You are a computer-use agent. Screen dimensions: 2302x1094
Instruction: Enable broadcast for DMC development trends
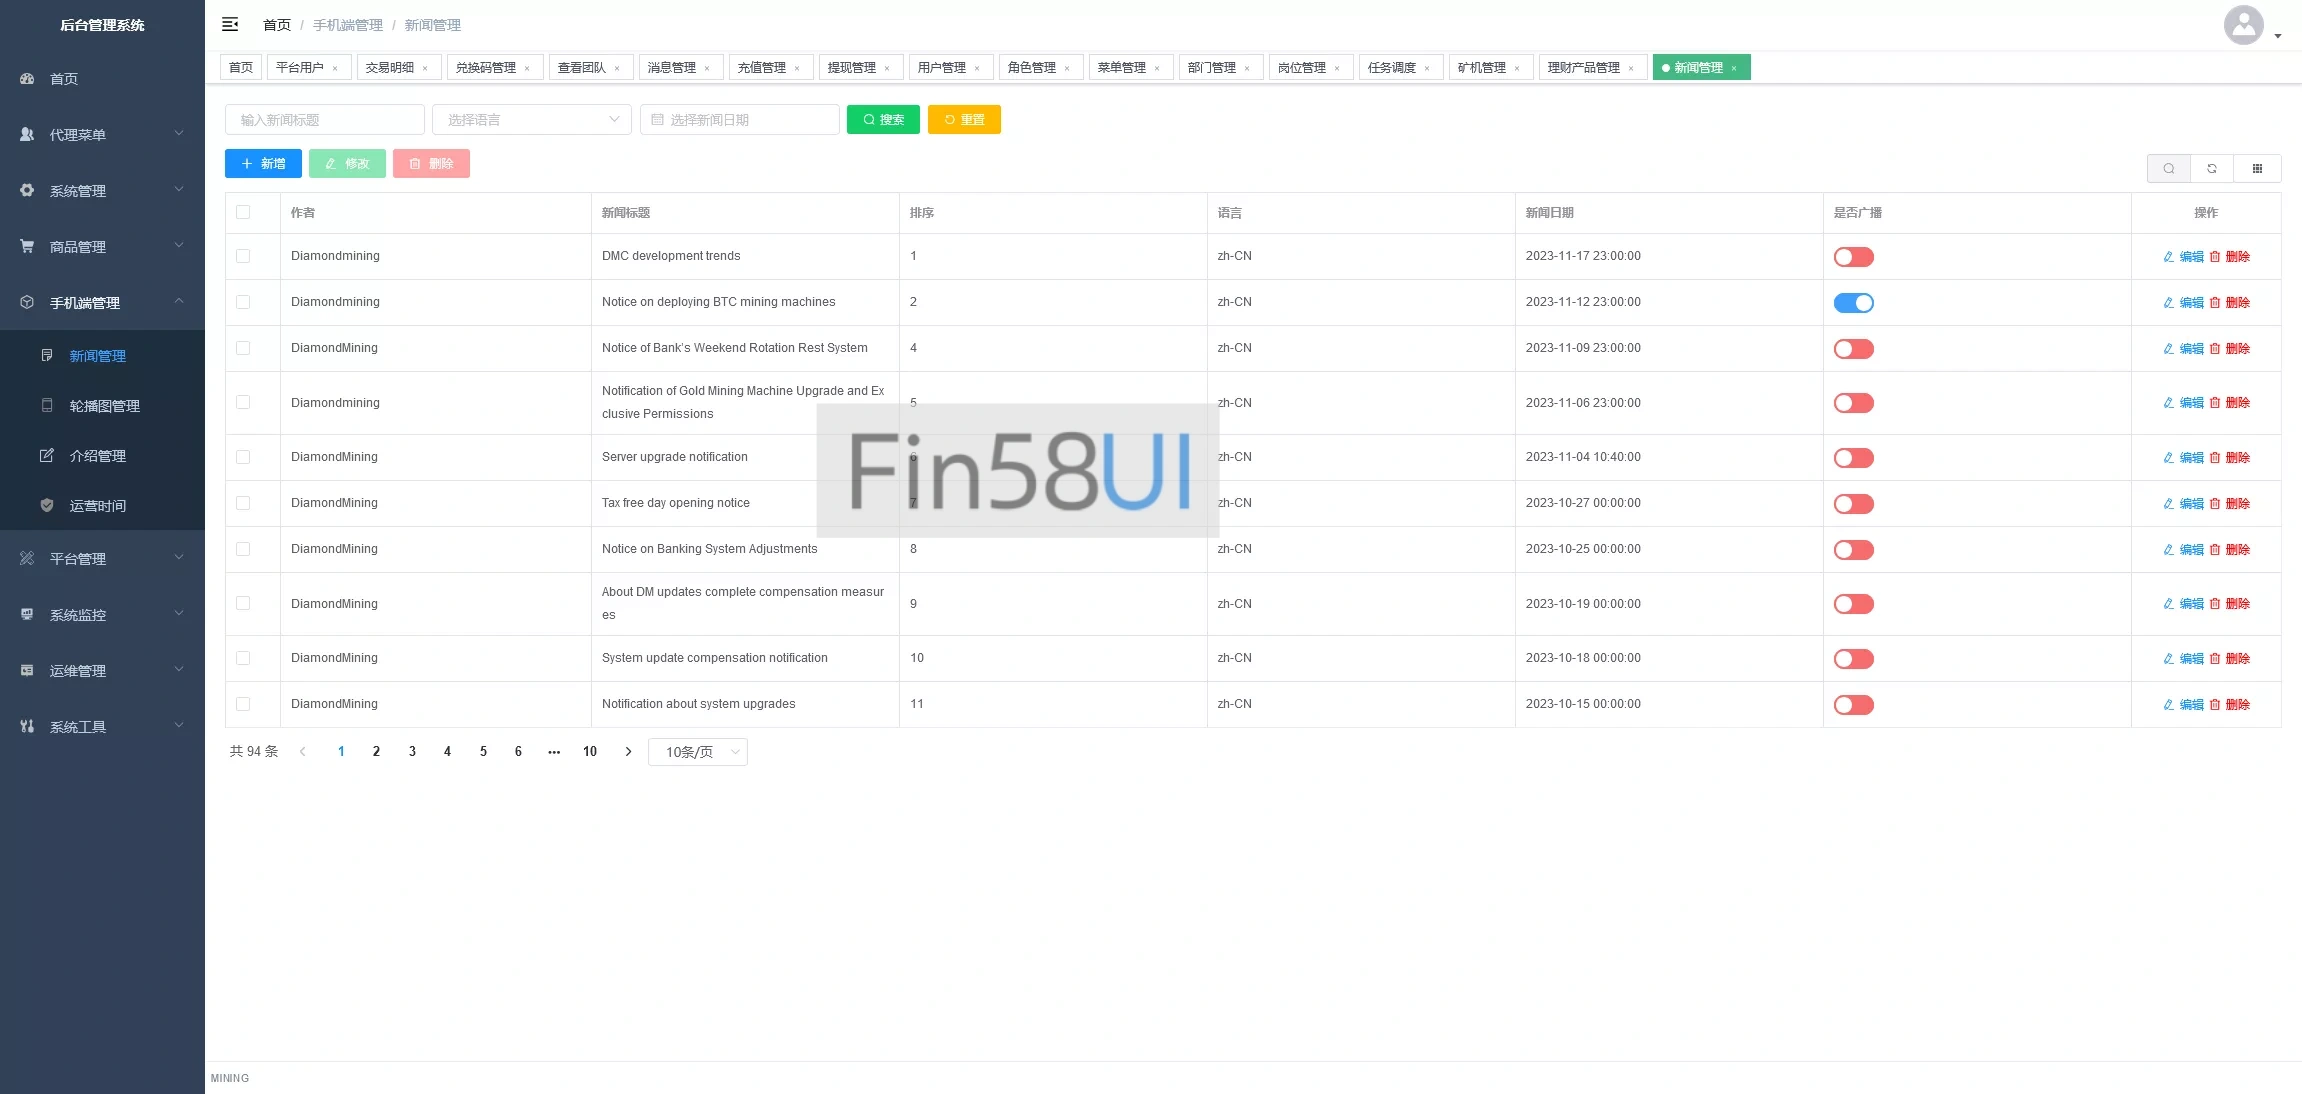coord(1853,257)
